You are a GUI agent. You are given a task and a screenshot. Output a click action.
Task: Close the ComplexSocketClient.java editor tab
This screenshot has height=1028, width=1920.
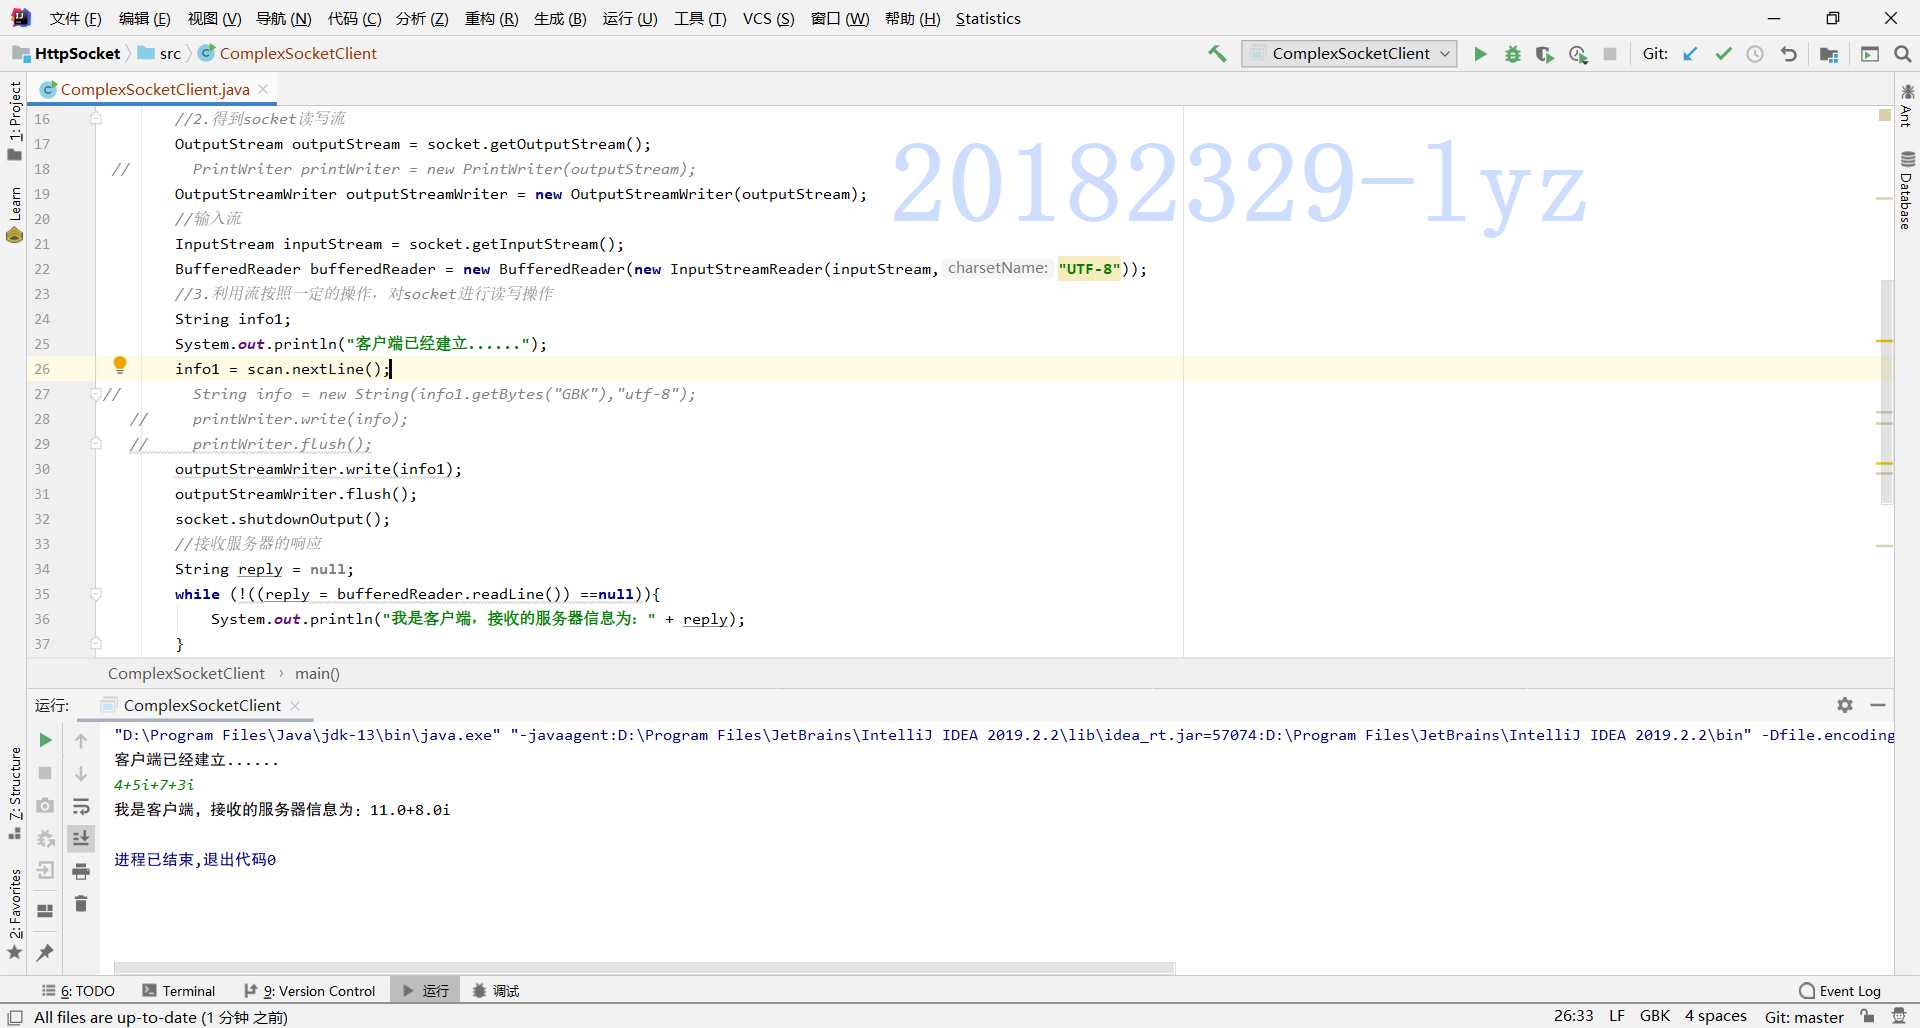[x=264, y=89]
